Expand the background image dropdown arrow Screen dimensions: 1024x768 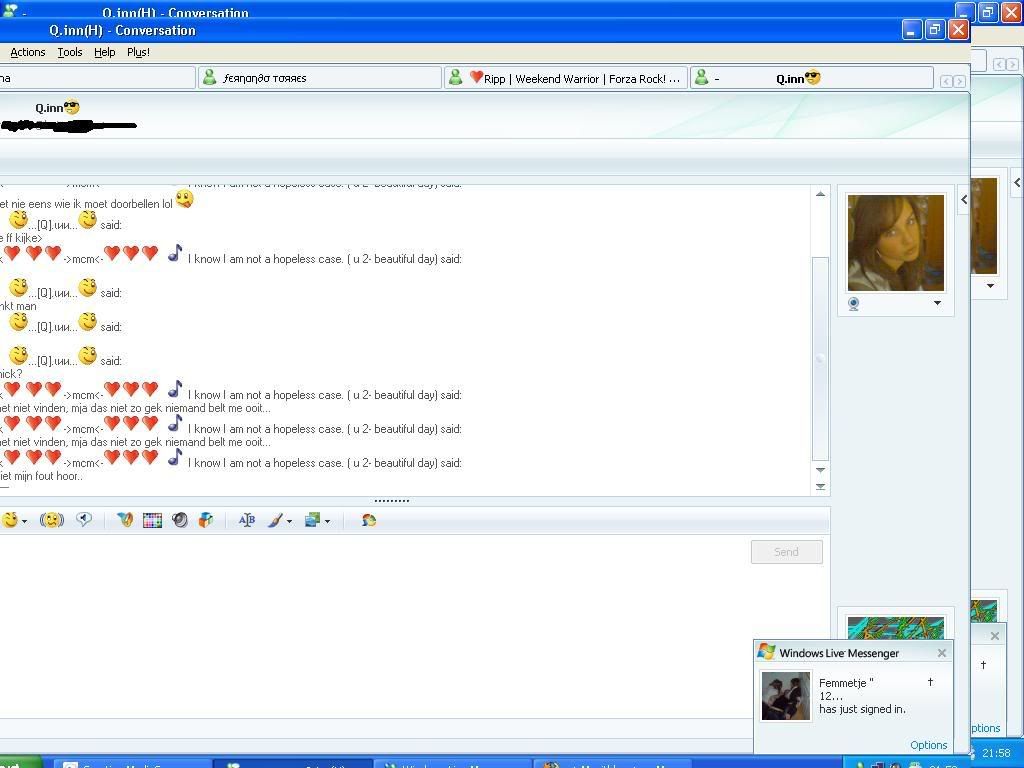click(327, 521)
